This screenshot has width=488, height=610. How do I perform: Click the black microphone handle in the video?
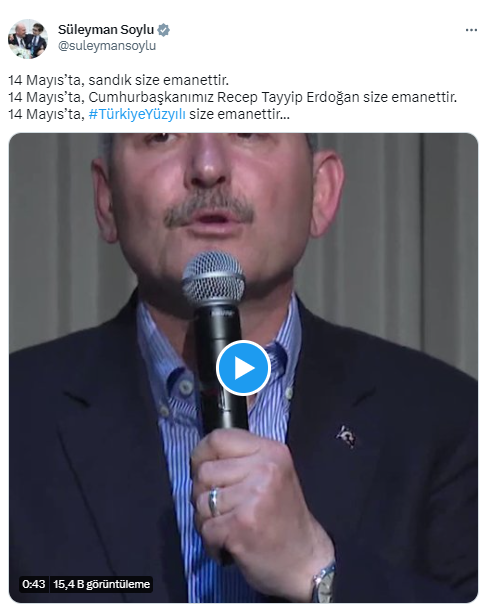[222, 370]
